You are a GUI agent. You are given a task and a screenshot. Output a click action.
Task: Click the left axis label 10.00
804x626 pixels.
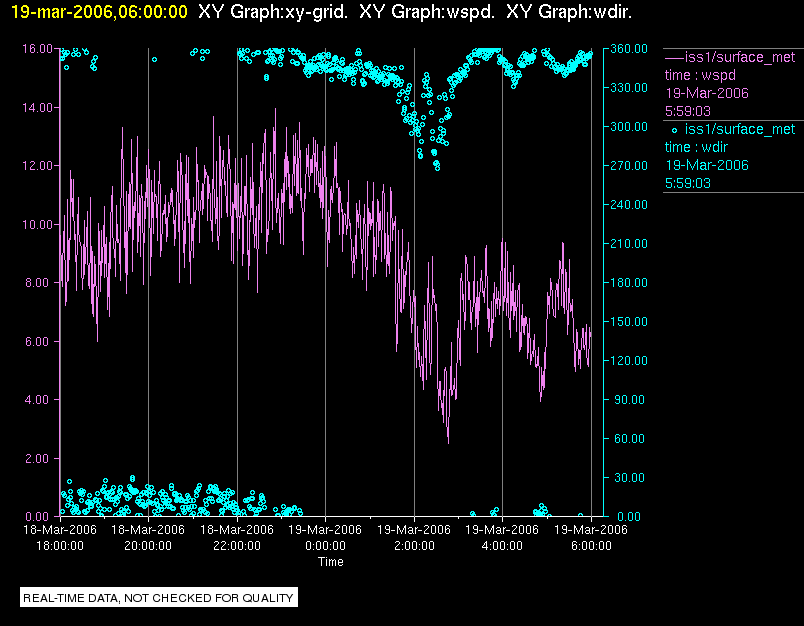(x=37, y=225)
